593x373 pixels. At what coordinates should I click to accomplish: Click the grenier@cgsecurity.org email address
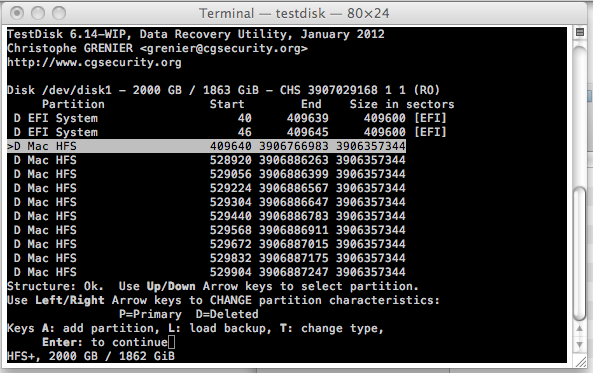coord(224,48)
